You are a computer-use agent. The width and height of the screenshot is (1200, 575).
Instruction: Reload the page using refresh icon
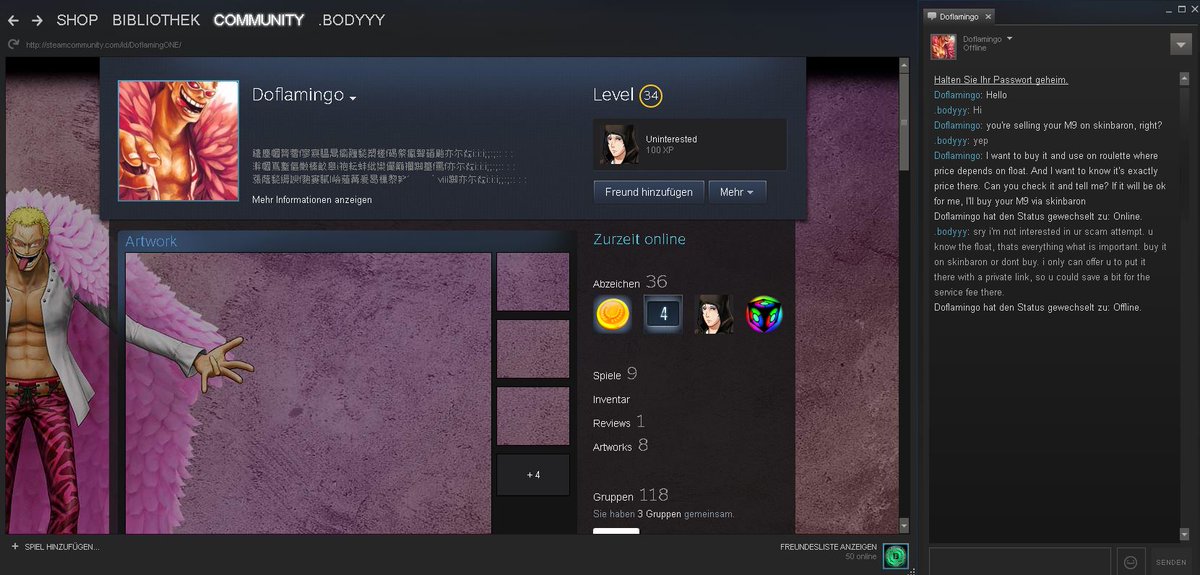[x=12, y=44]
